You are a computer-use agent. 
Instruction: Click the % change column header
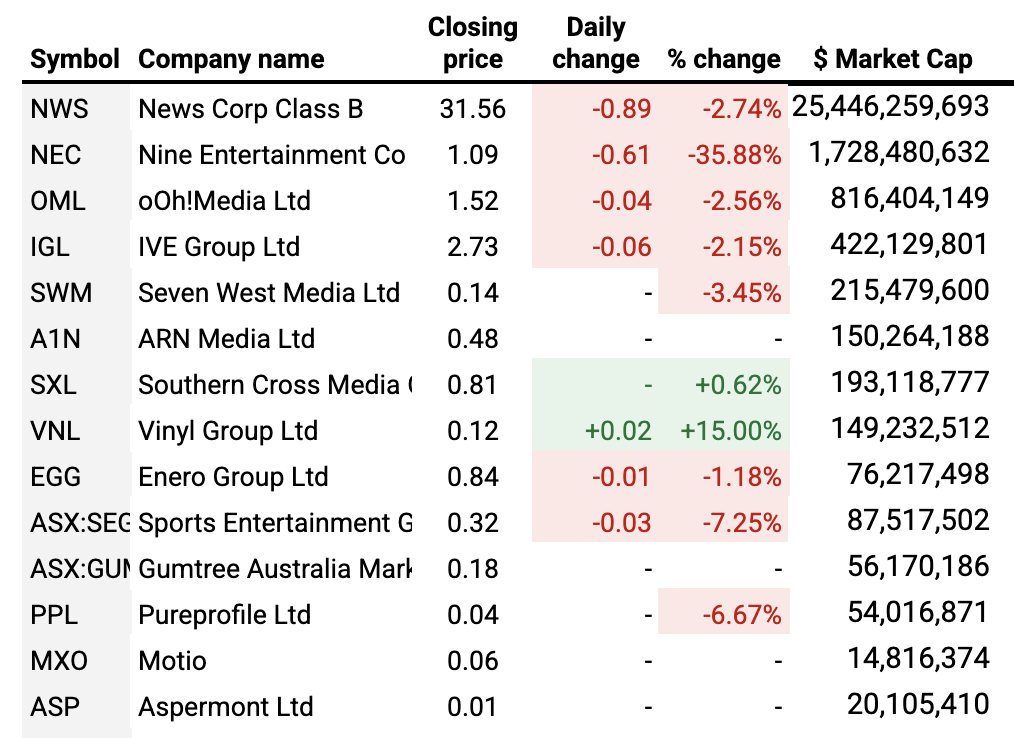(724, 59)
